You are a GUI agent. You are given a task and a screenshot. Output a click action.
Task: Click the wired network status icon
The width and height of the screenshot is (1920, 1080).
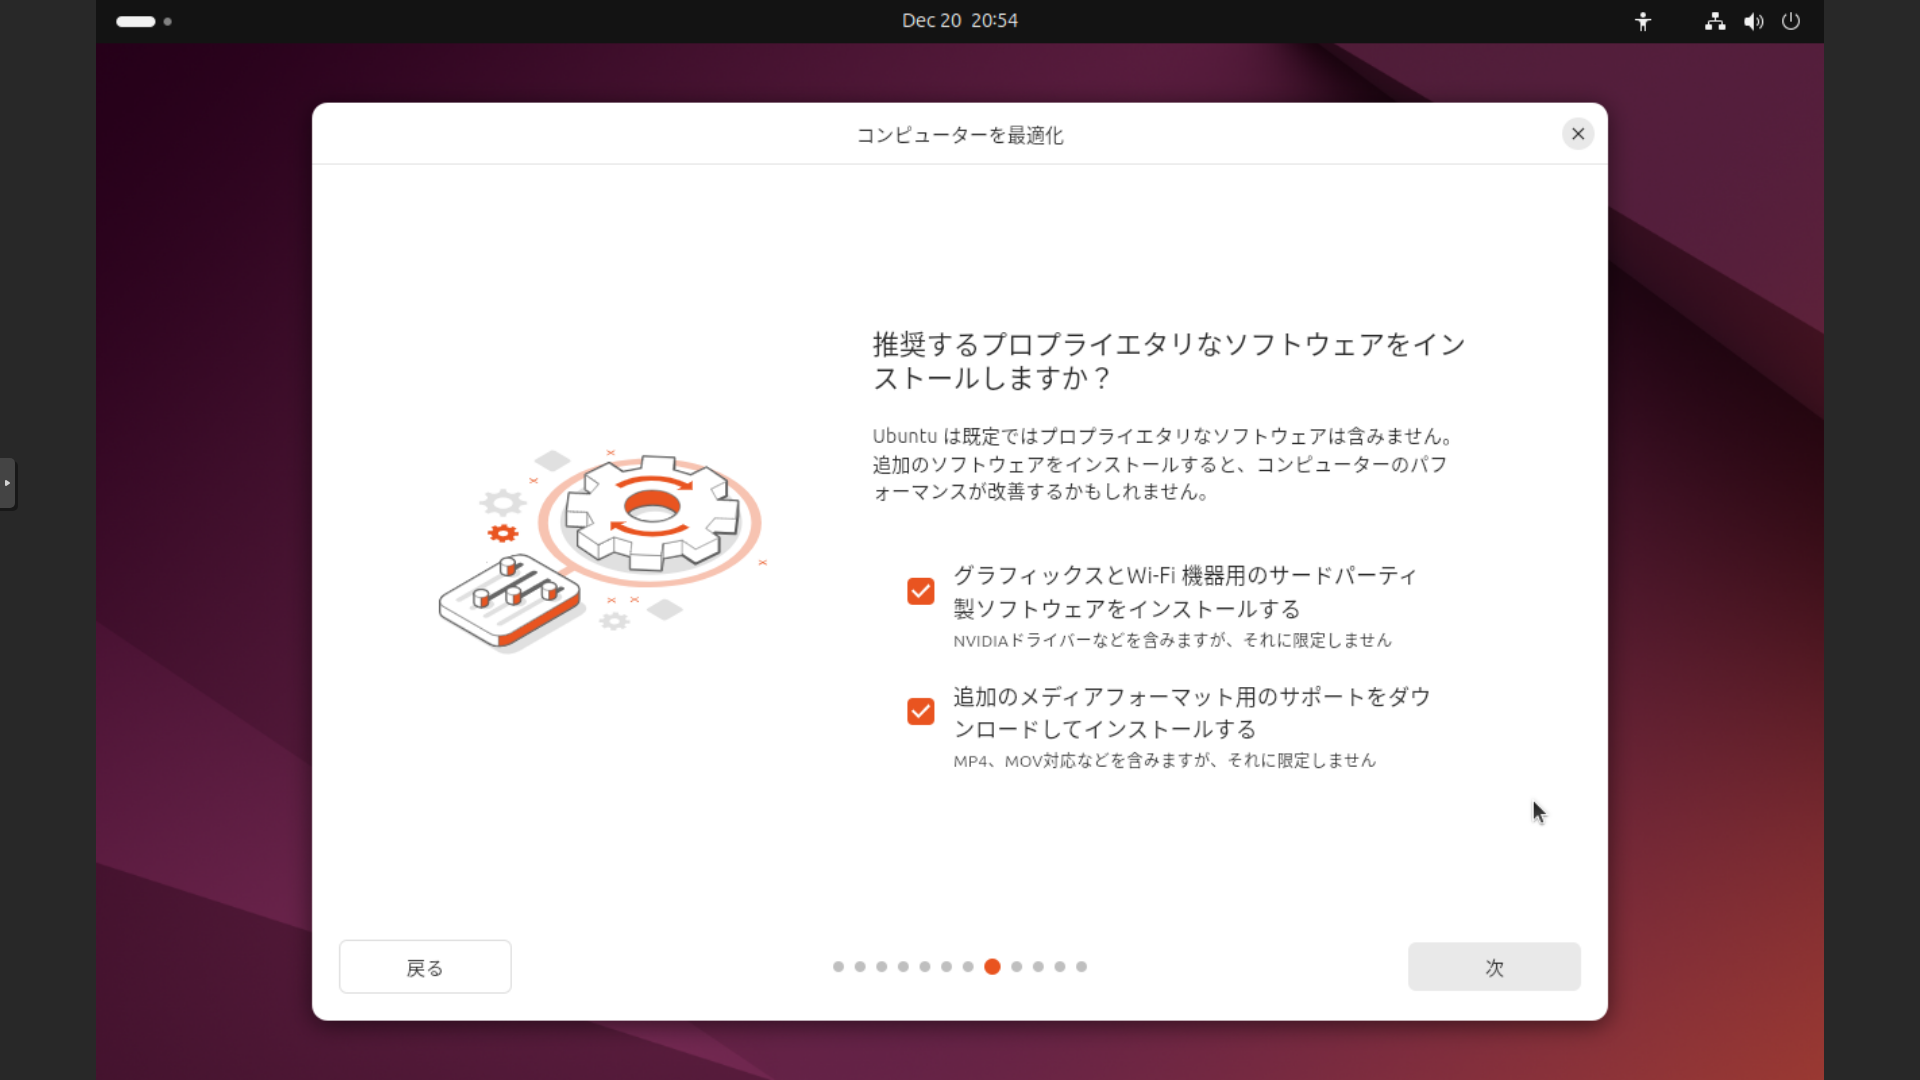[1715, 21]
